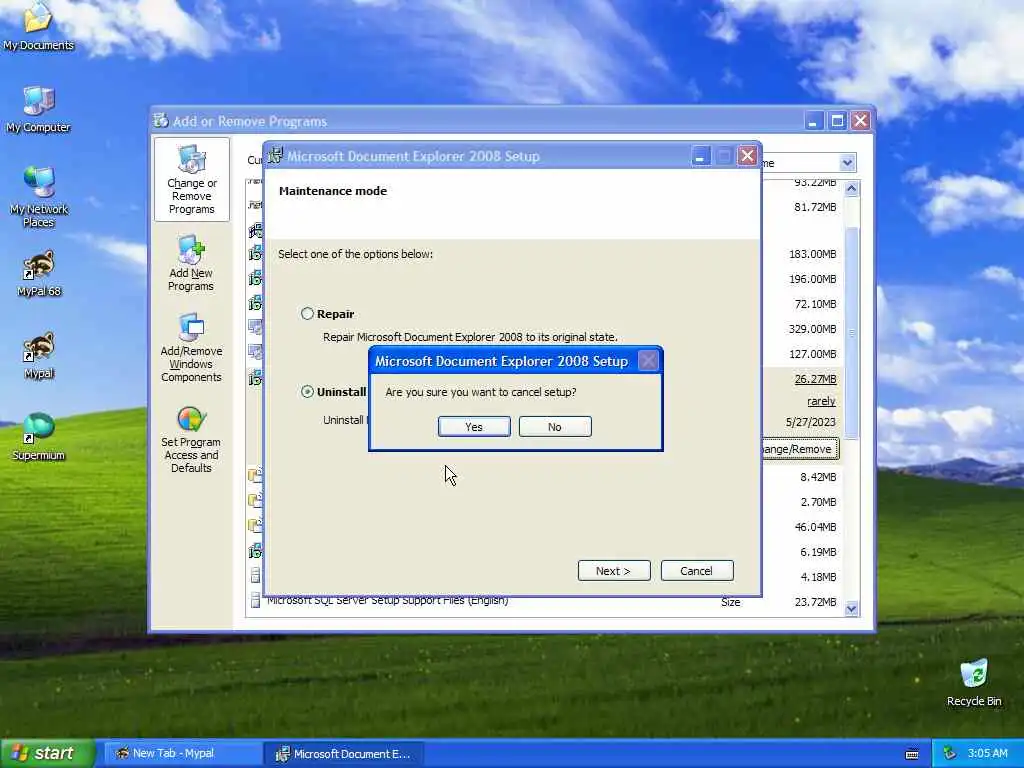Image resolution: width=1024 pixels, height=768 pixels.
Task: Open the Recycle Bin
Action: tap(974, 683)
